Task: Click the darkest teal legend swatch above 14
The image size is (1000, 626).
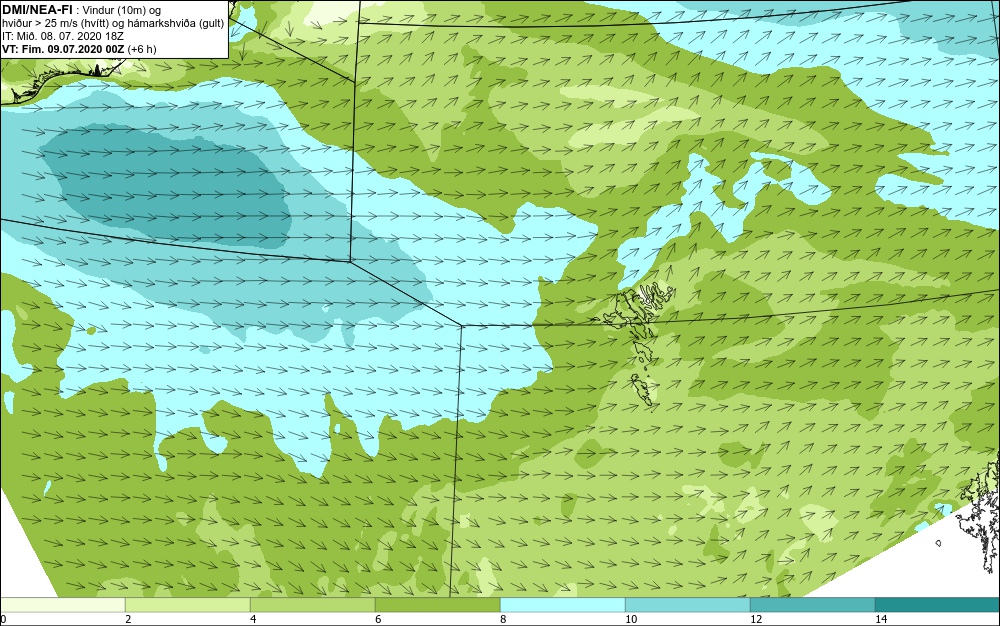Action: click(x=938, y=605)
